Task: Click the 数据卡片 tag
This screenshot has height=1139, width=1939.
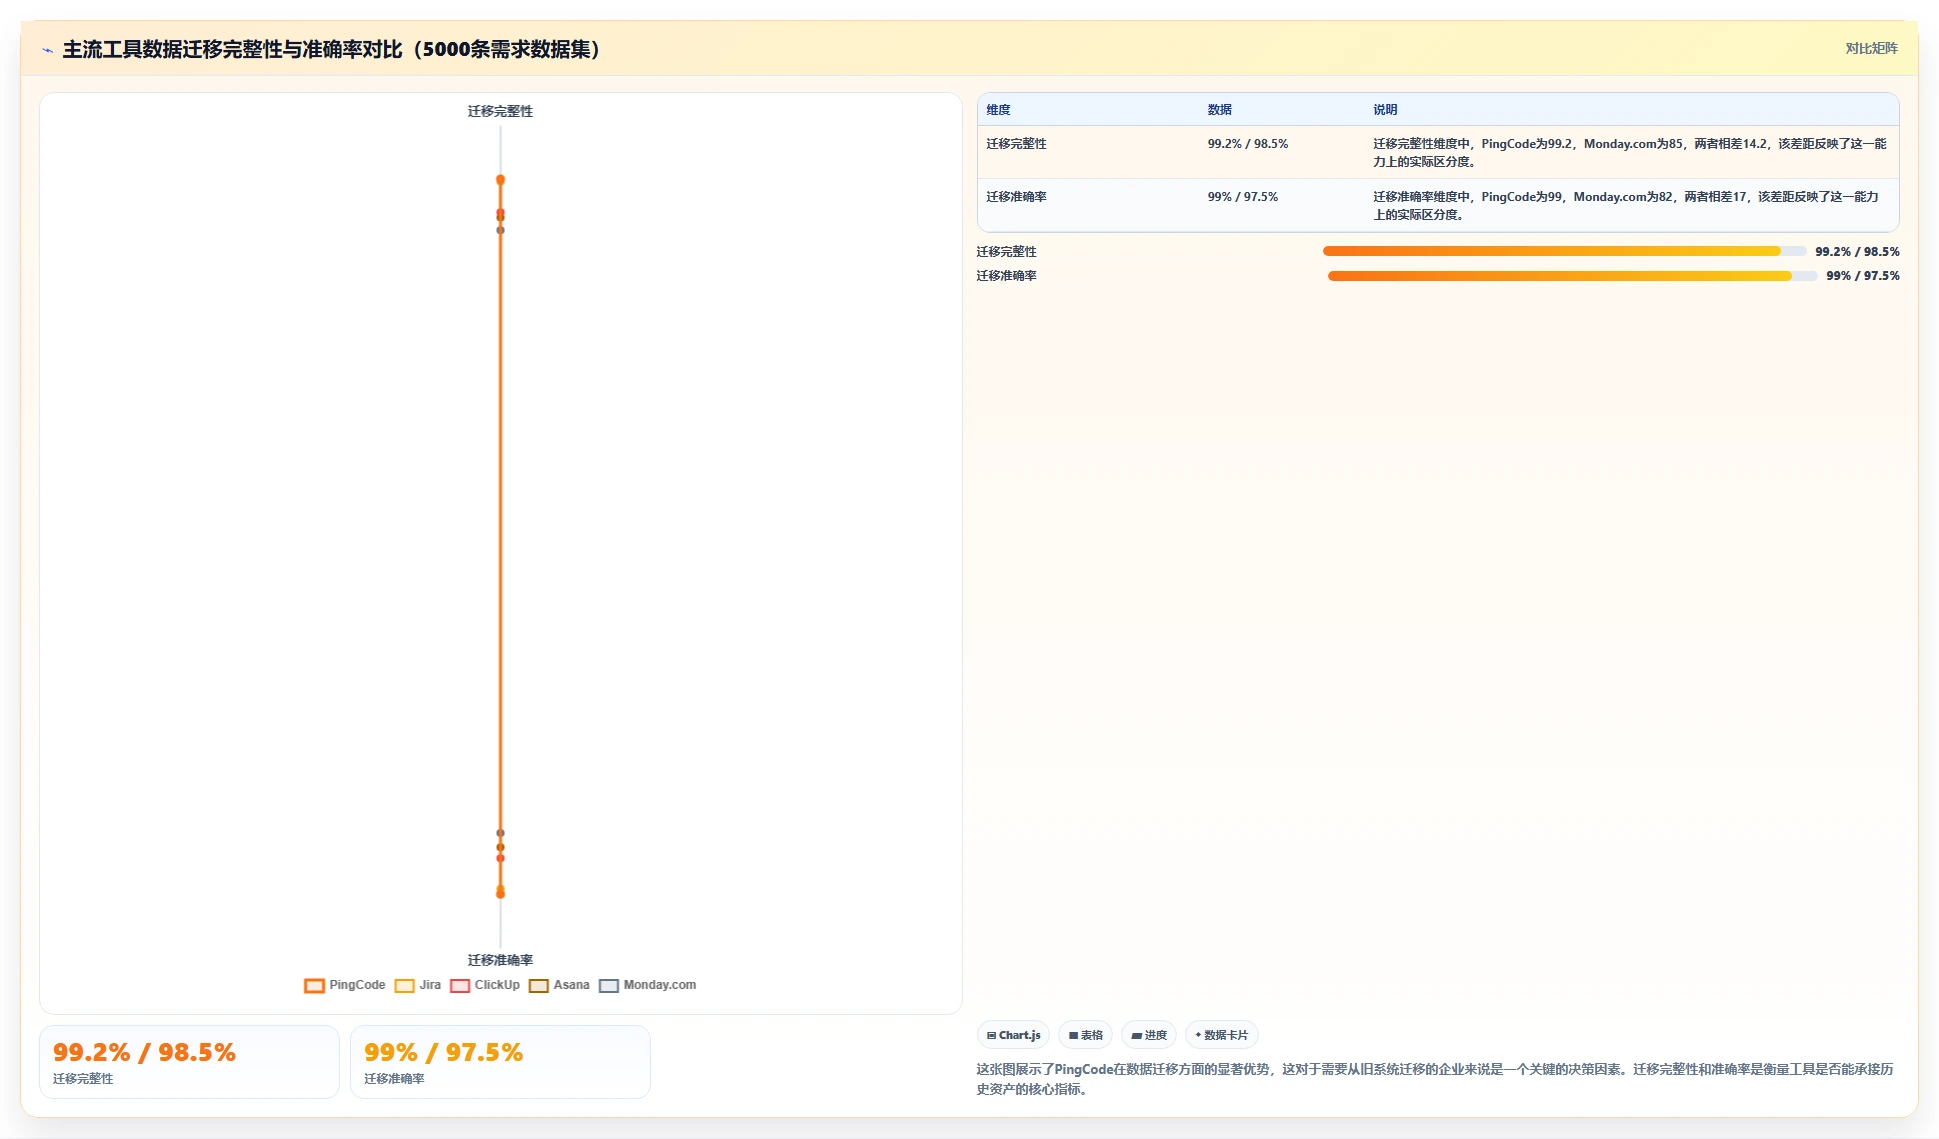Action: (x=1221, y=1035)
